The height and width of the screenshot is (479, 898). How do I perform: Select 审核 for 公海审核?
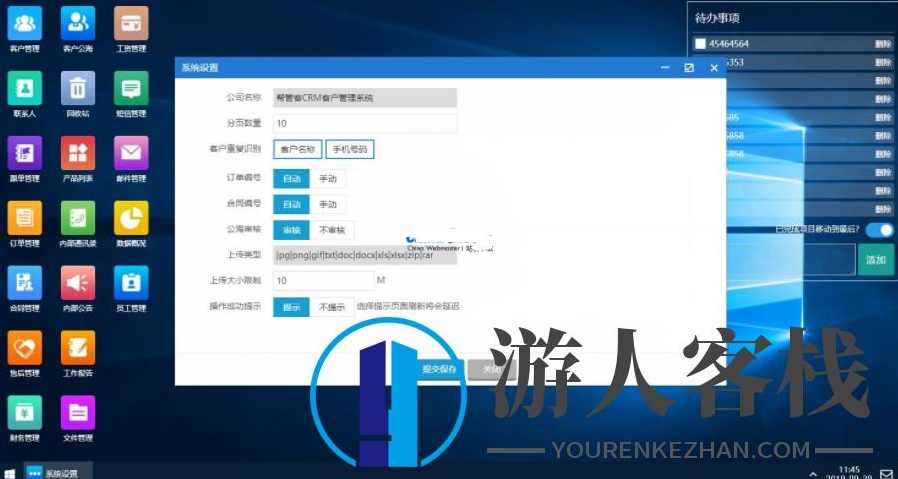pyautogui.click(x=292, y=230)
